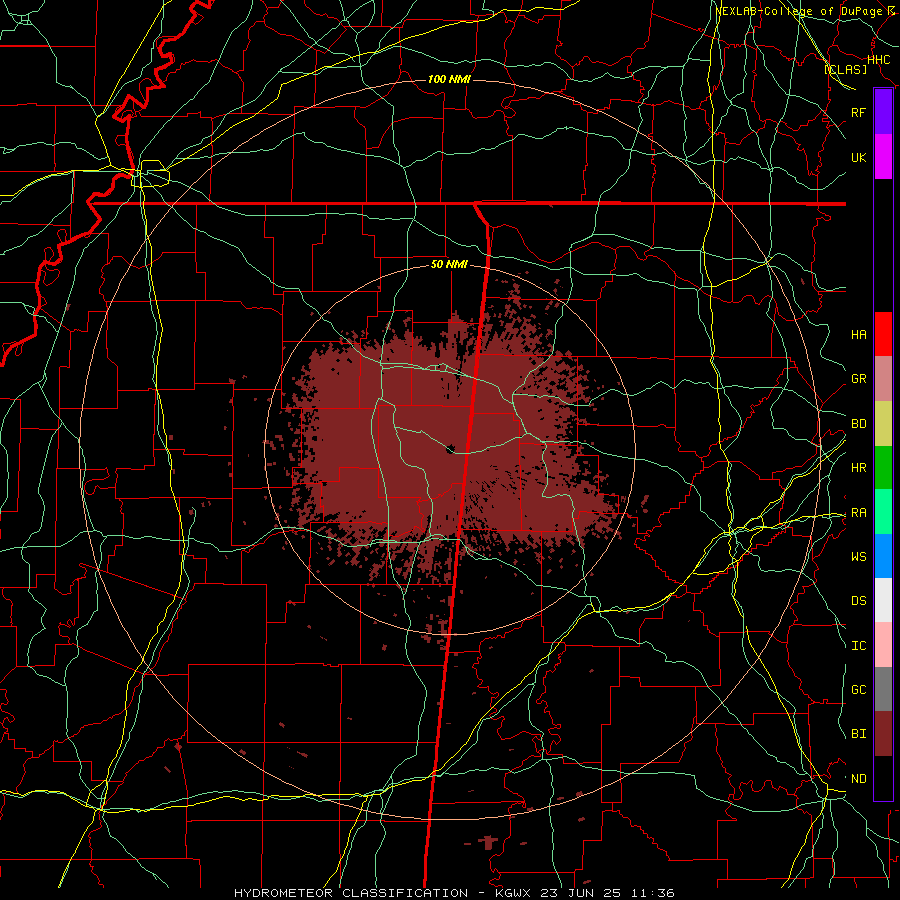Click the HA red legend color swatch
The image size is (900, 900).
pos(883,334)
